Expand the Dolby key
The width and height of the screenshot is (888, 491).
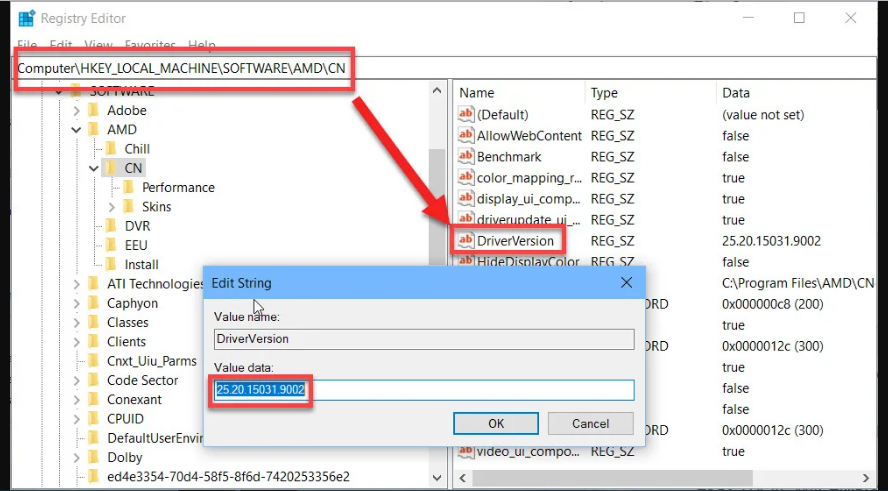pyautogui.click(x=76, y=457)
